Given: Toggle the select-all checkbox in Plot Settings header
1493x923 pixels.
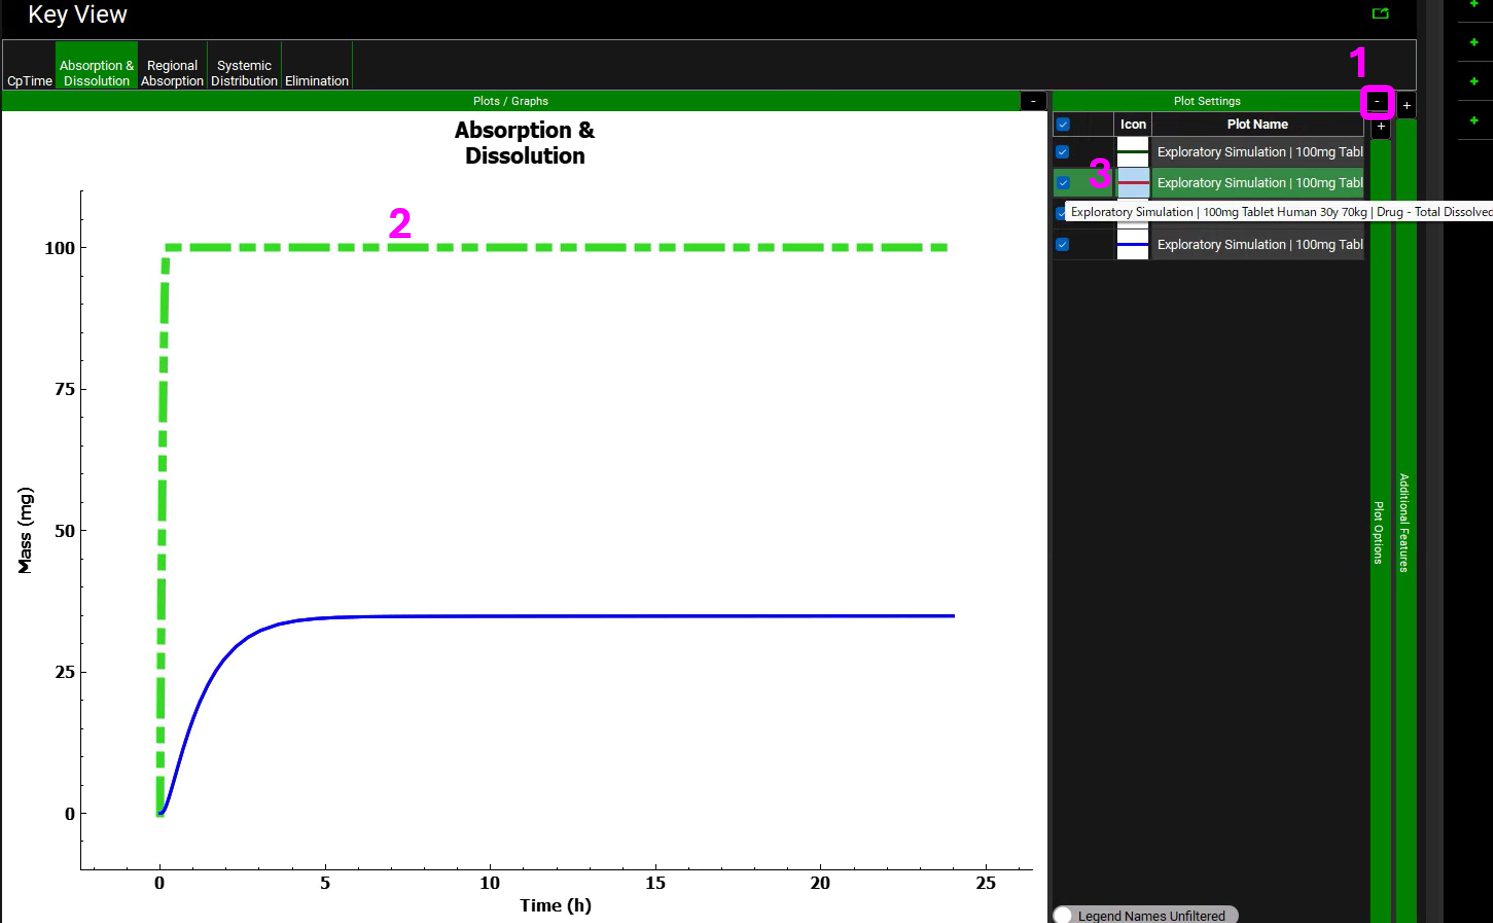Looking at the screenshot, I should tap(1063, 125).
